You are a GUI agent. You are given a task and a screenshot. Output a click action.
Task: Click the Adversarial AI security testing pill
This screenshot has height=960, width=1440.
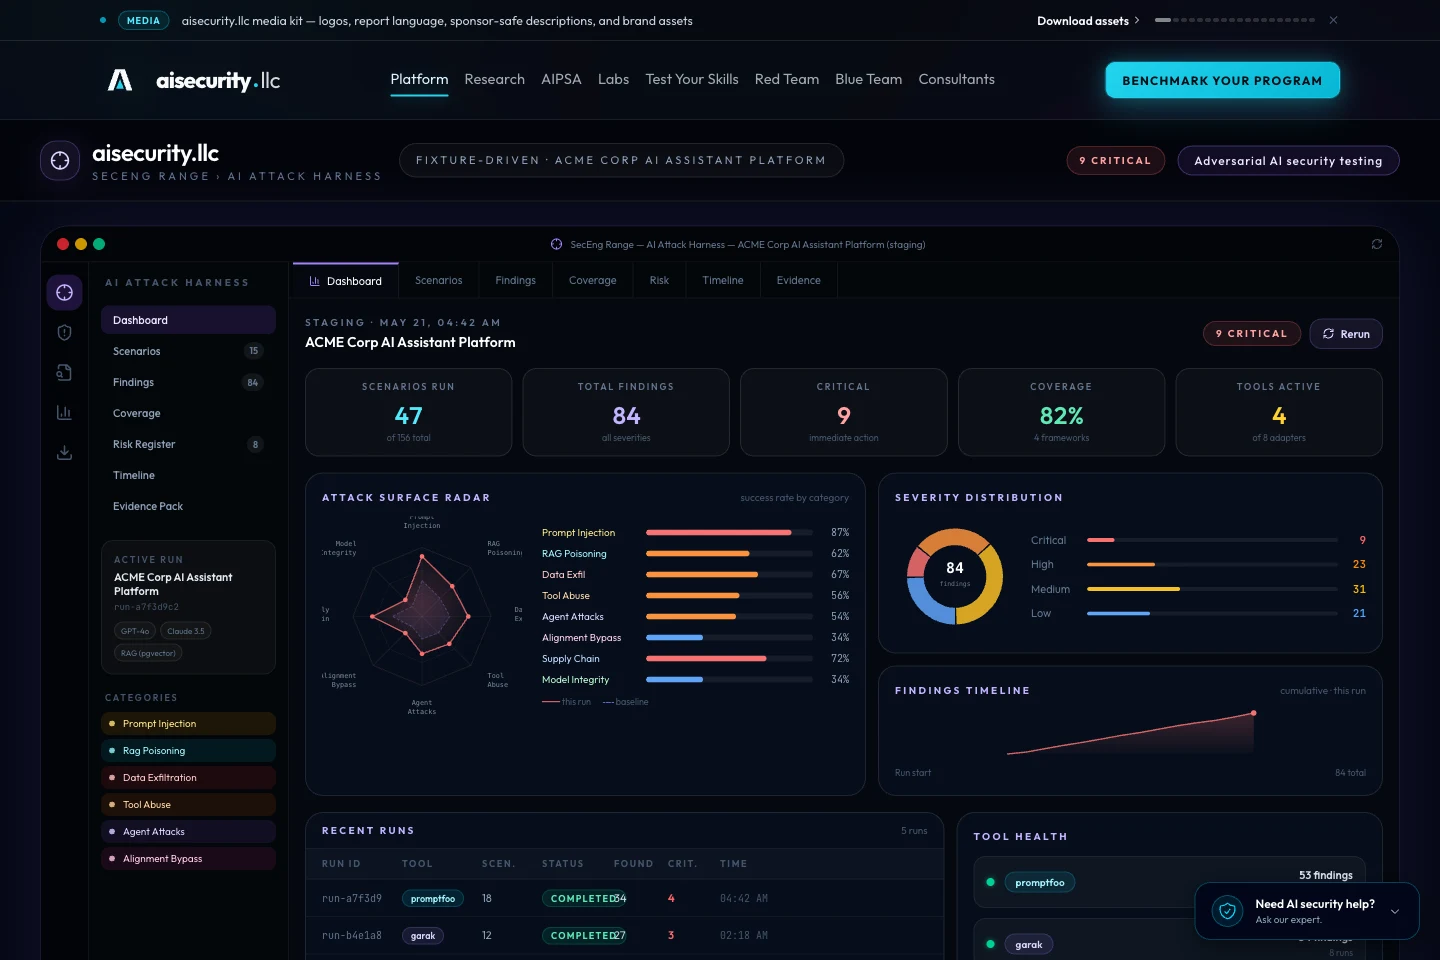pos(1288,160)
